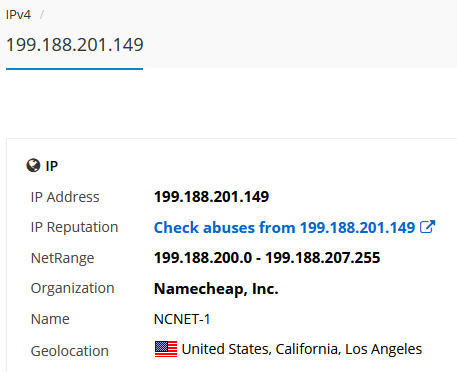457x372 pixels.
Task: Open Check abuses from 199.188.201.149 link
Action: point(284,228)
